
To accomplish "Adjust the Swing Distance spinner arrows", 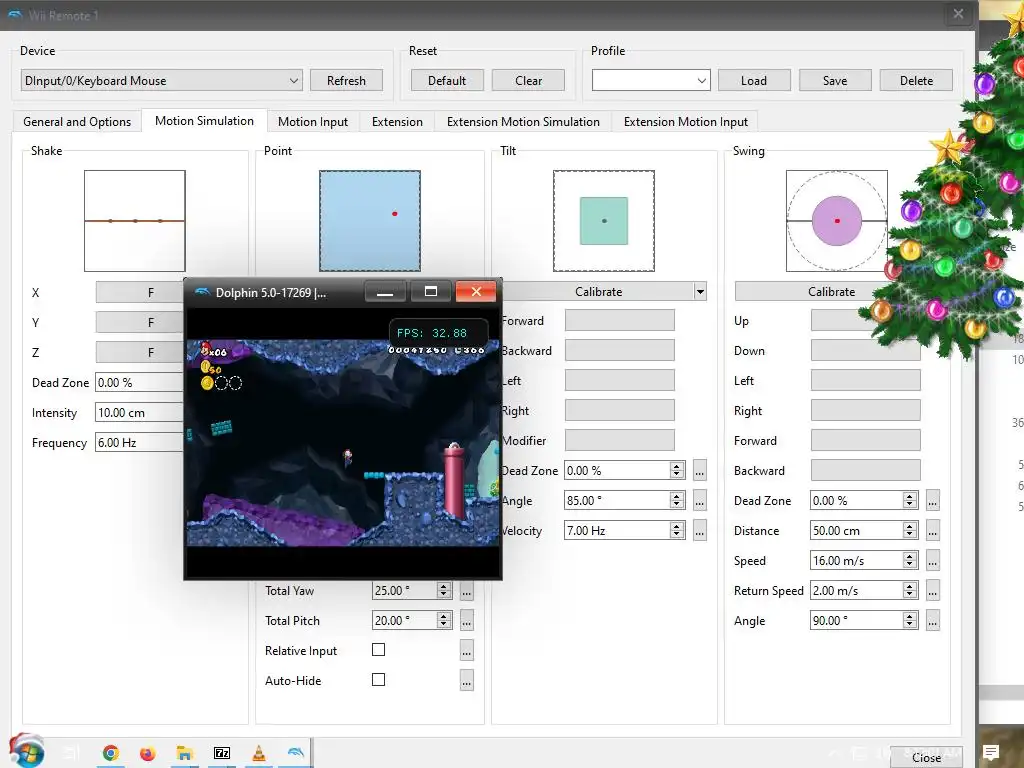I will (910, 530).
